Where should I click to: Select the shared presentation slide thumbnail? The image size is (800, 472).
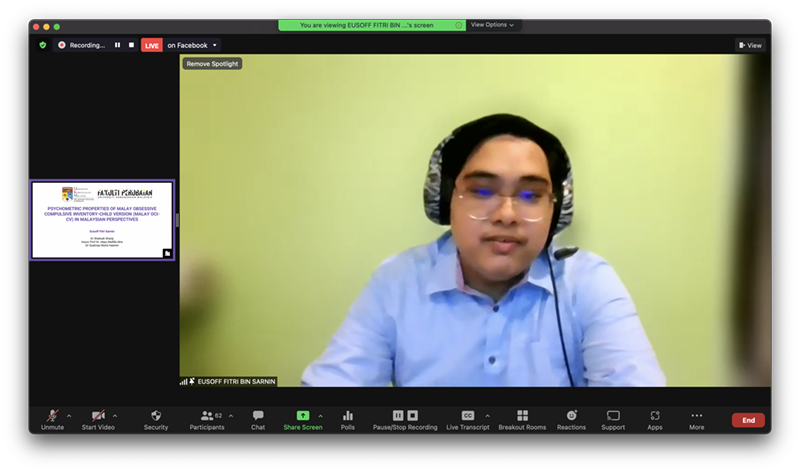[x=102, y=220]
